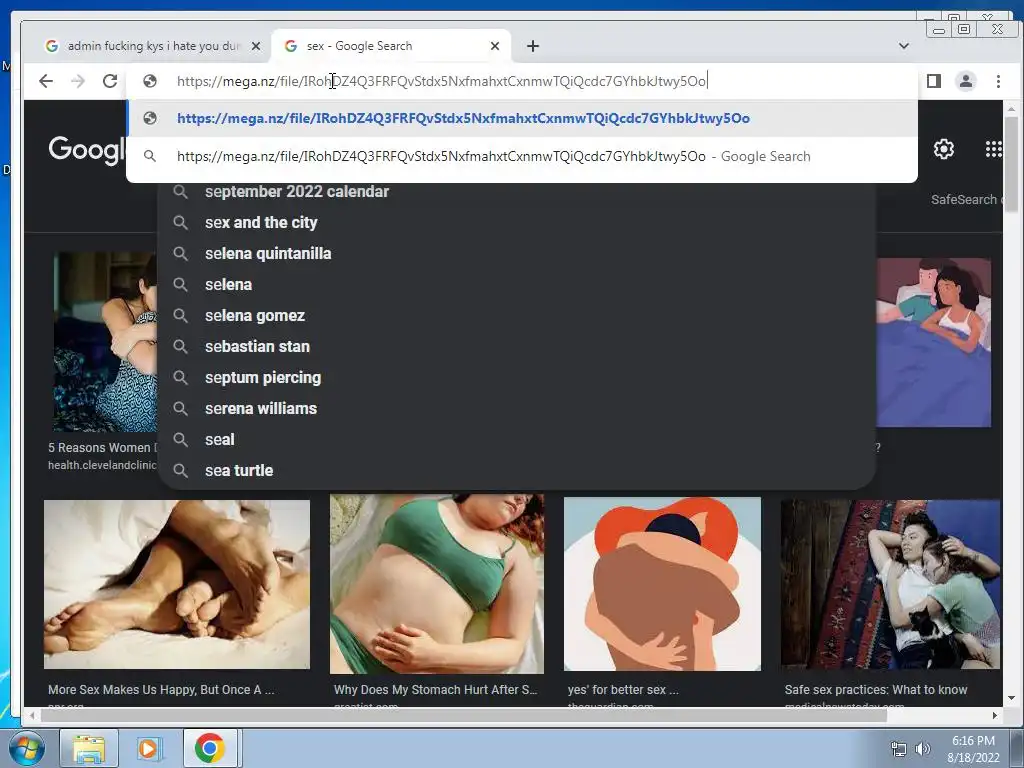Click 'Safe sex practices: What to know' caption
Viewport: 1024px width, 768px height.
click(x=876, y=690)
